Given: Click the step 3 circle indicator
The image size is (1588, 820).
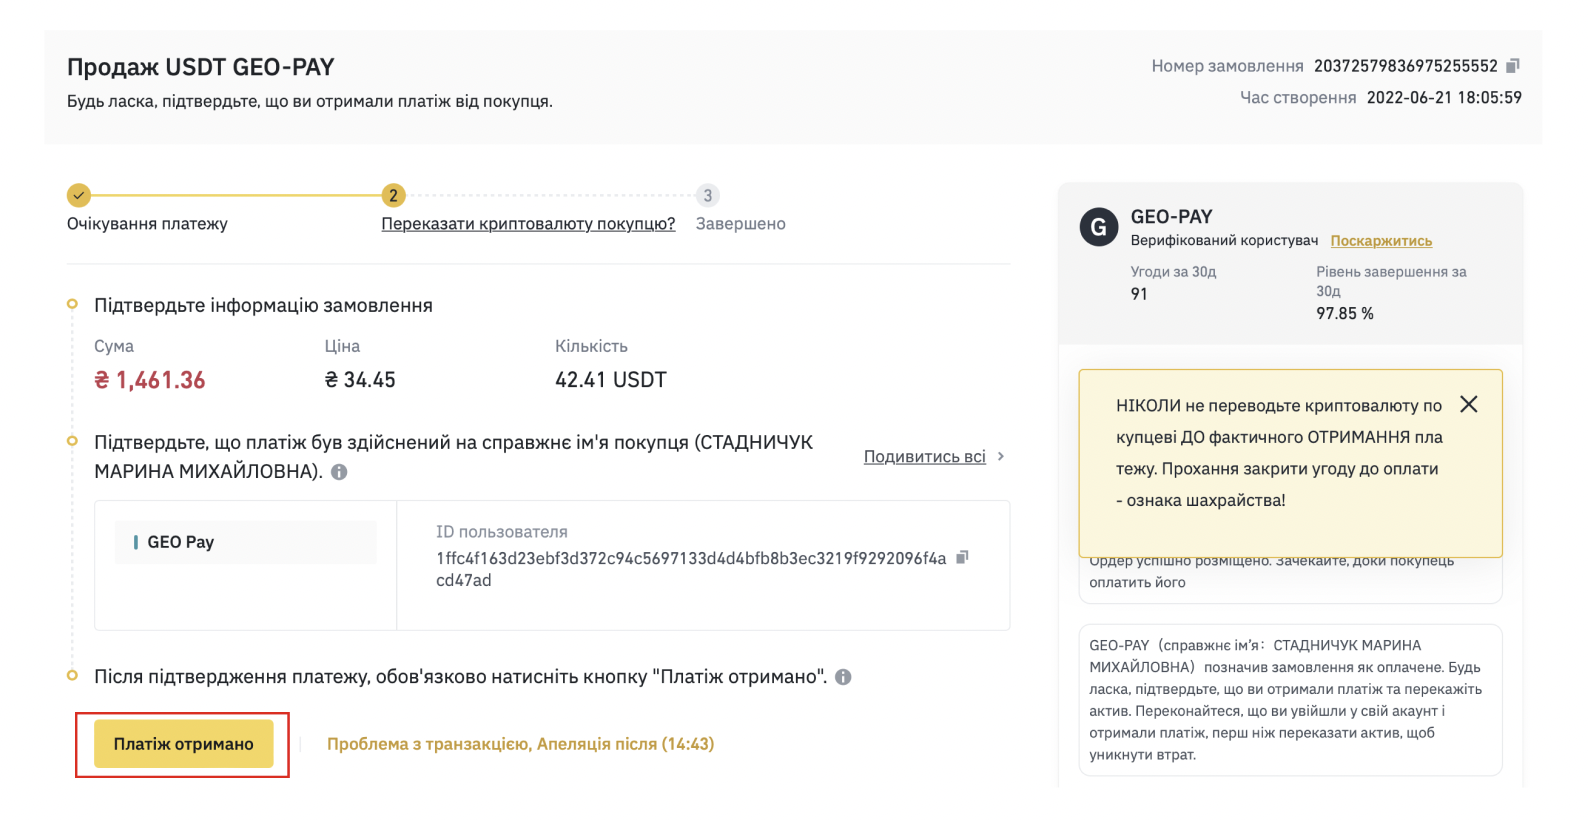Looking at the screenshot, I should pos(707,195).
